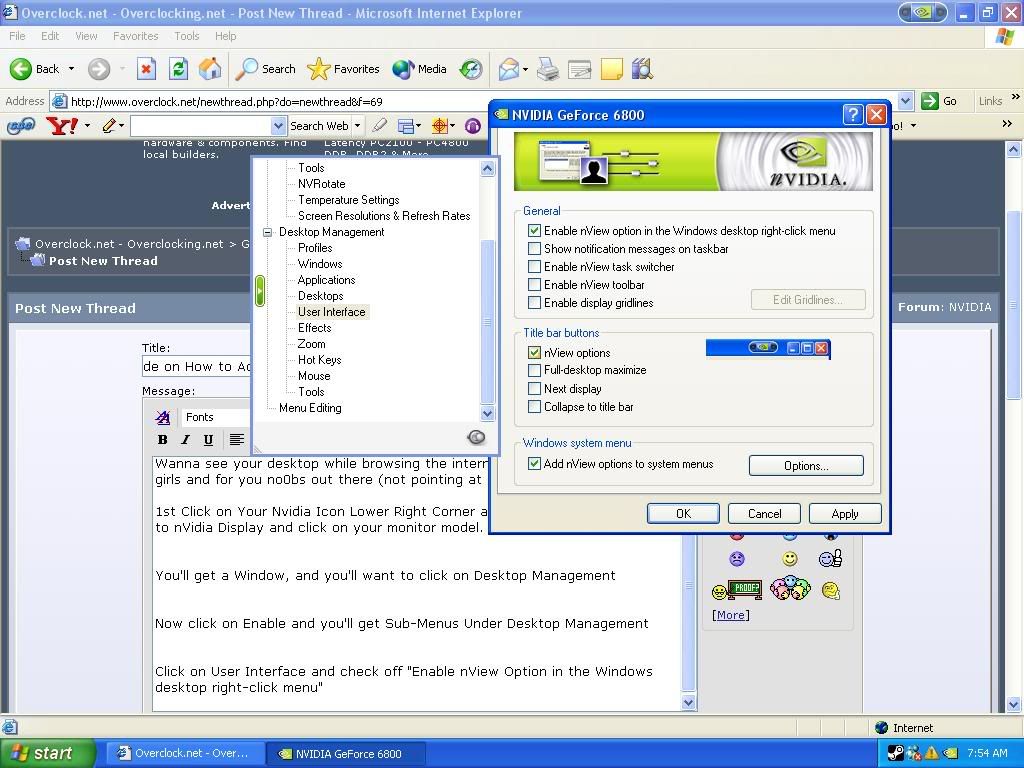Click the Apply button

[845, 513]
